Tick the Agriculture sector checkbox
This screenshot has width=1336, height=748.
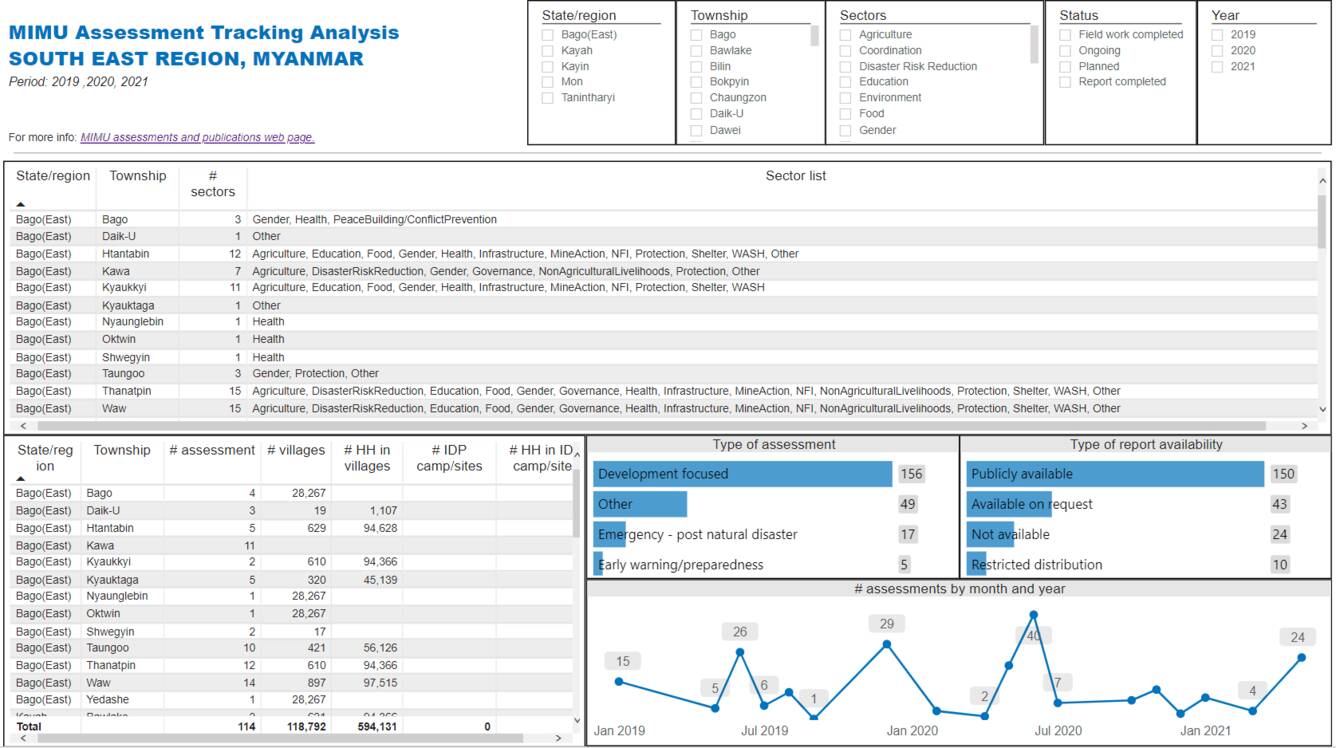(845, 35)
